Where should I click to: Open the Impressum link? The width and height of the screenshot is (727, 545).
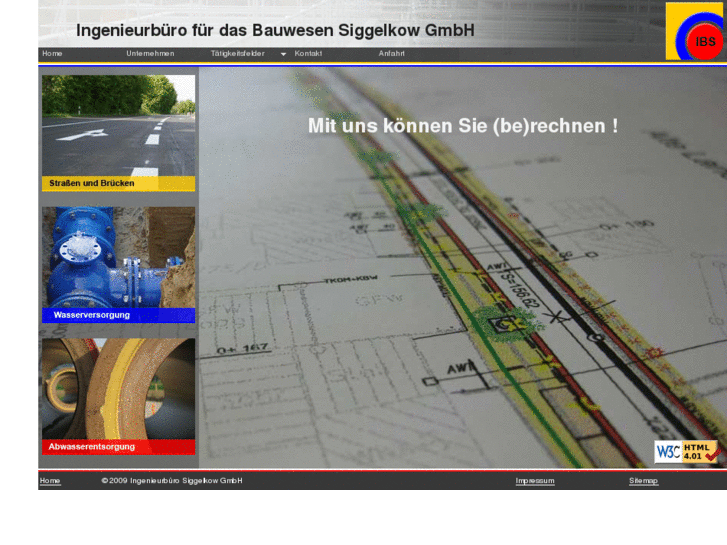(x=535, y=481)
